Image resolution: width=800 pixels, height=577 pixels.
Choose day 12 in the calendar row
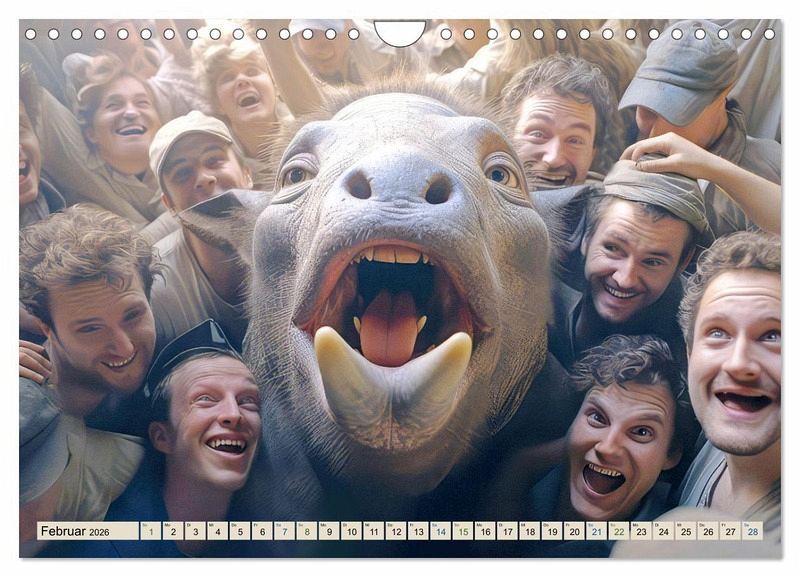tap(395, 531)
